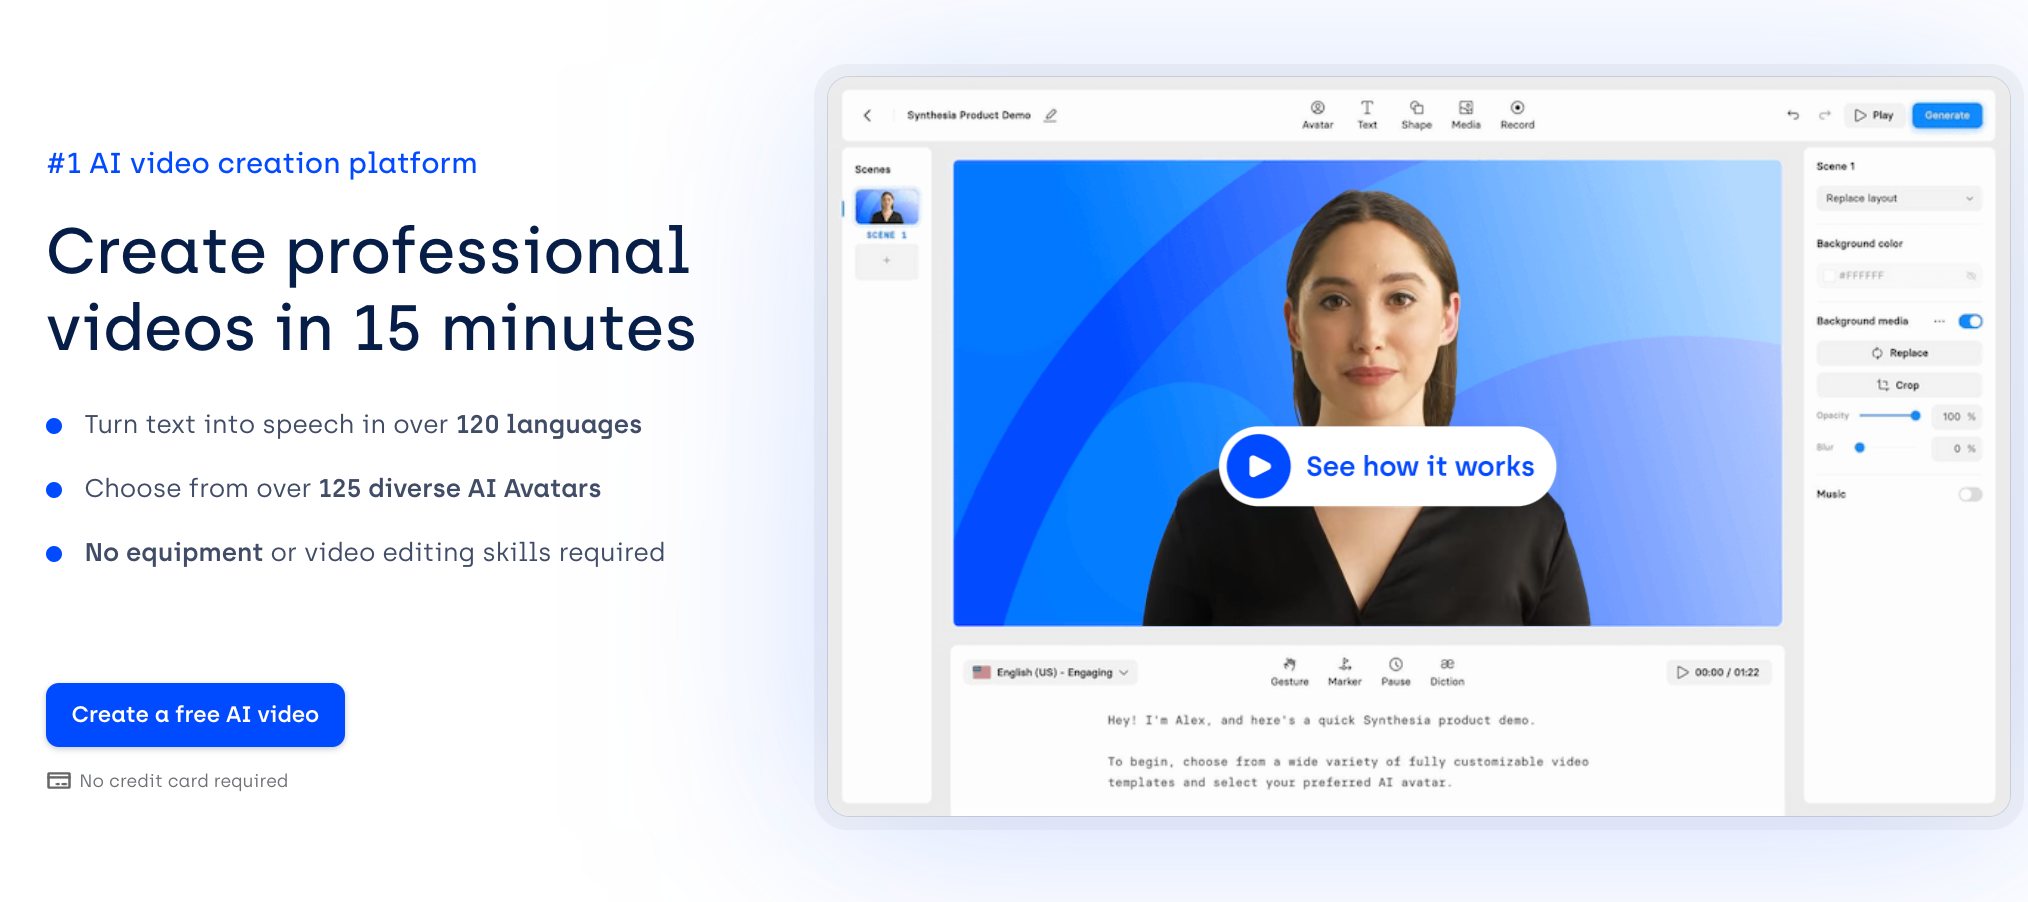Open the English (US) - Engaging voice dropdown
Image resolution: width=2028 pixels, height=902 pixels.
point(1051,672)
